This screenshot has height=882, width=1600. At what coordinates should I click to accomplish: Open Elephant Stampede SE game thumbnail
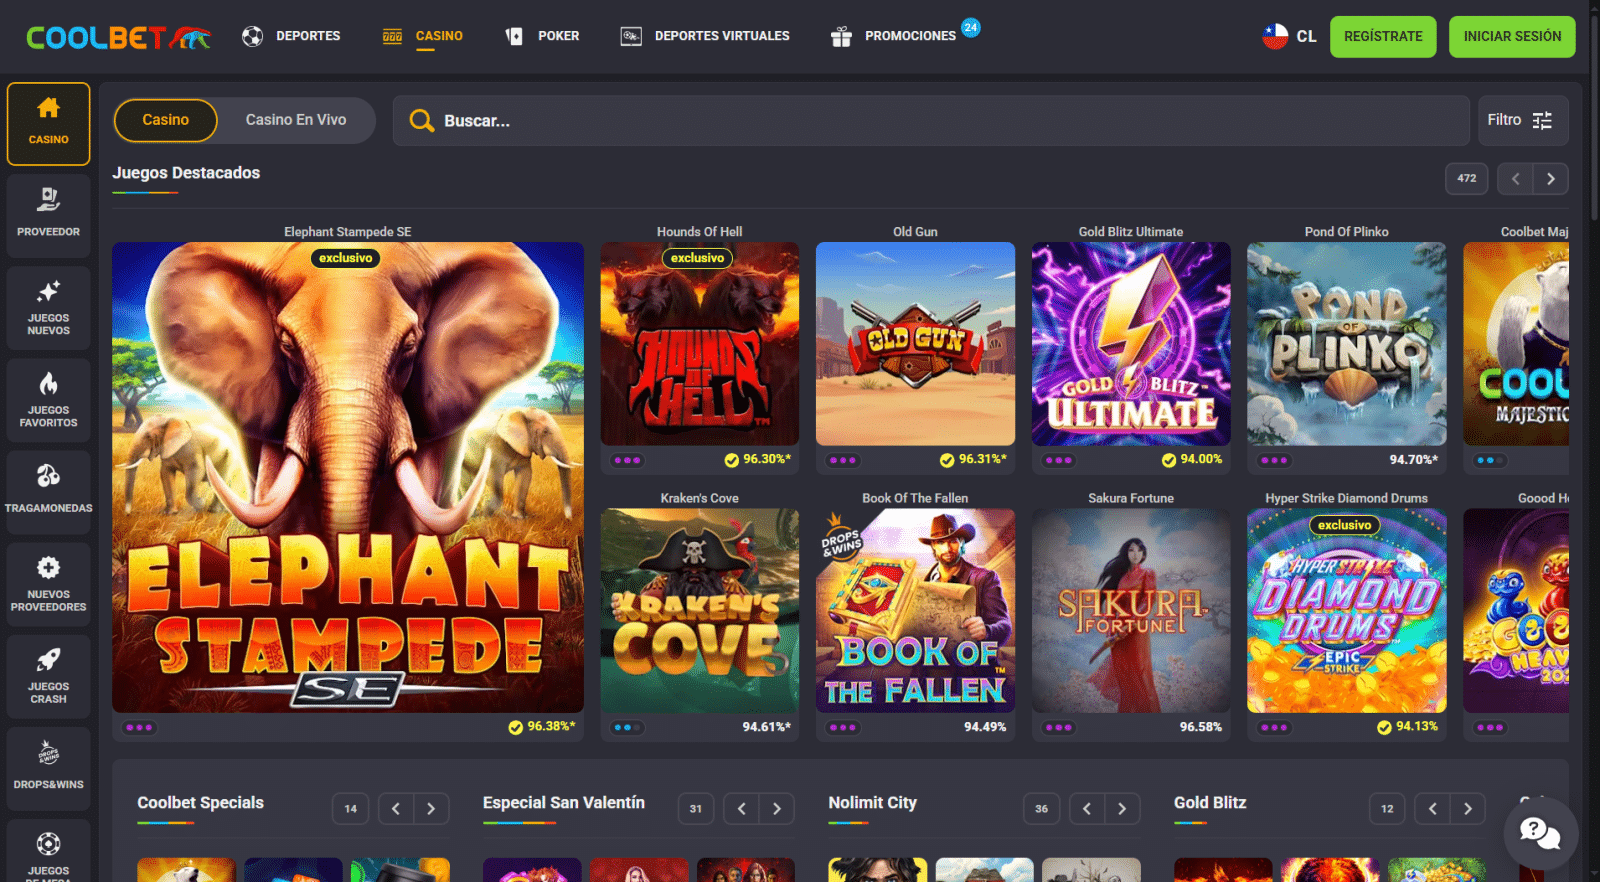click(x=348, y=477)
